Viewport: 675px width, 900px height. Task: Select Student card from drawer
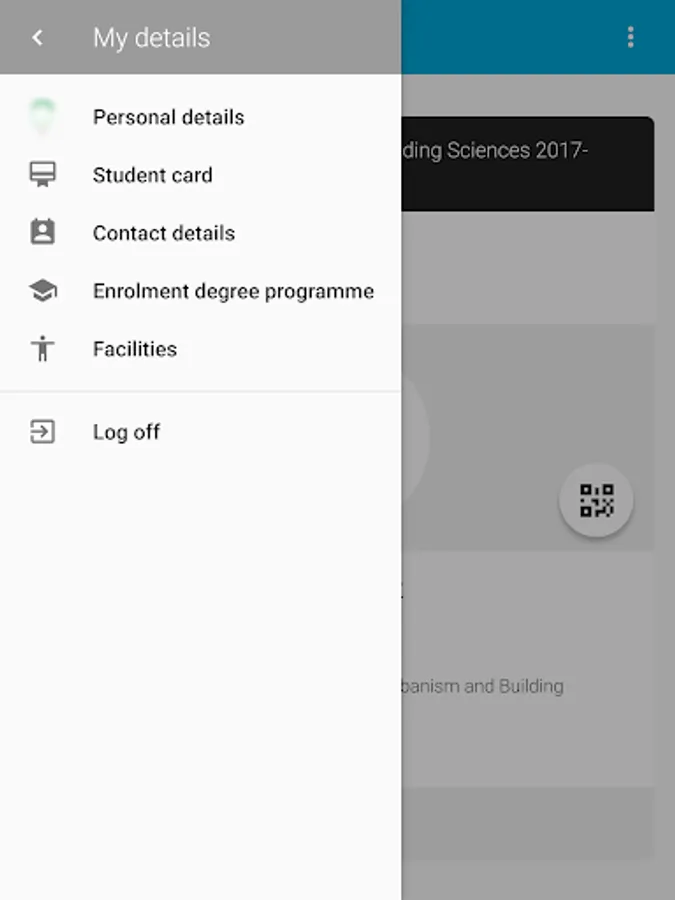[200, 175]
